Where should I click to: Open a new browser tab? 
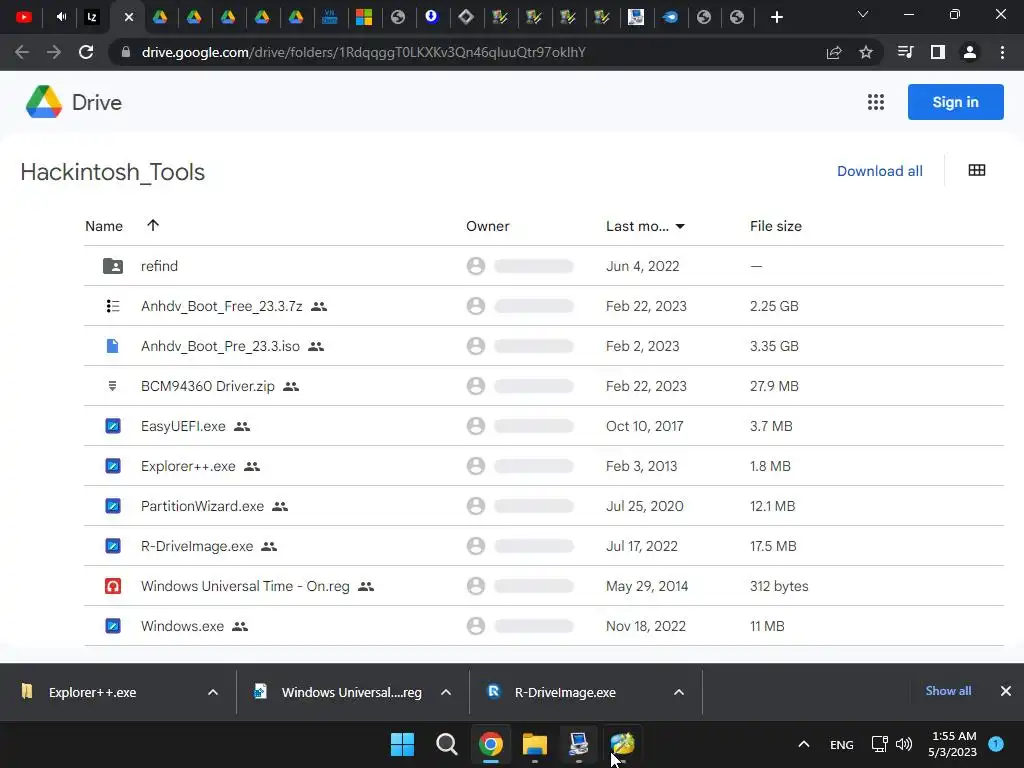click(776, 17)
